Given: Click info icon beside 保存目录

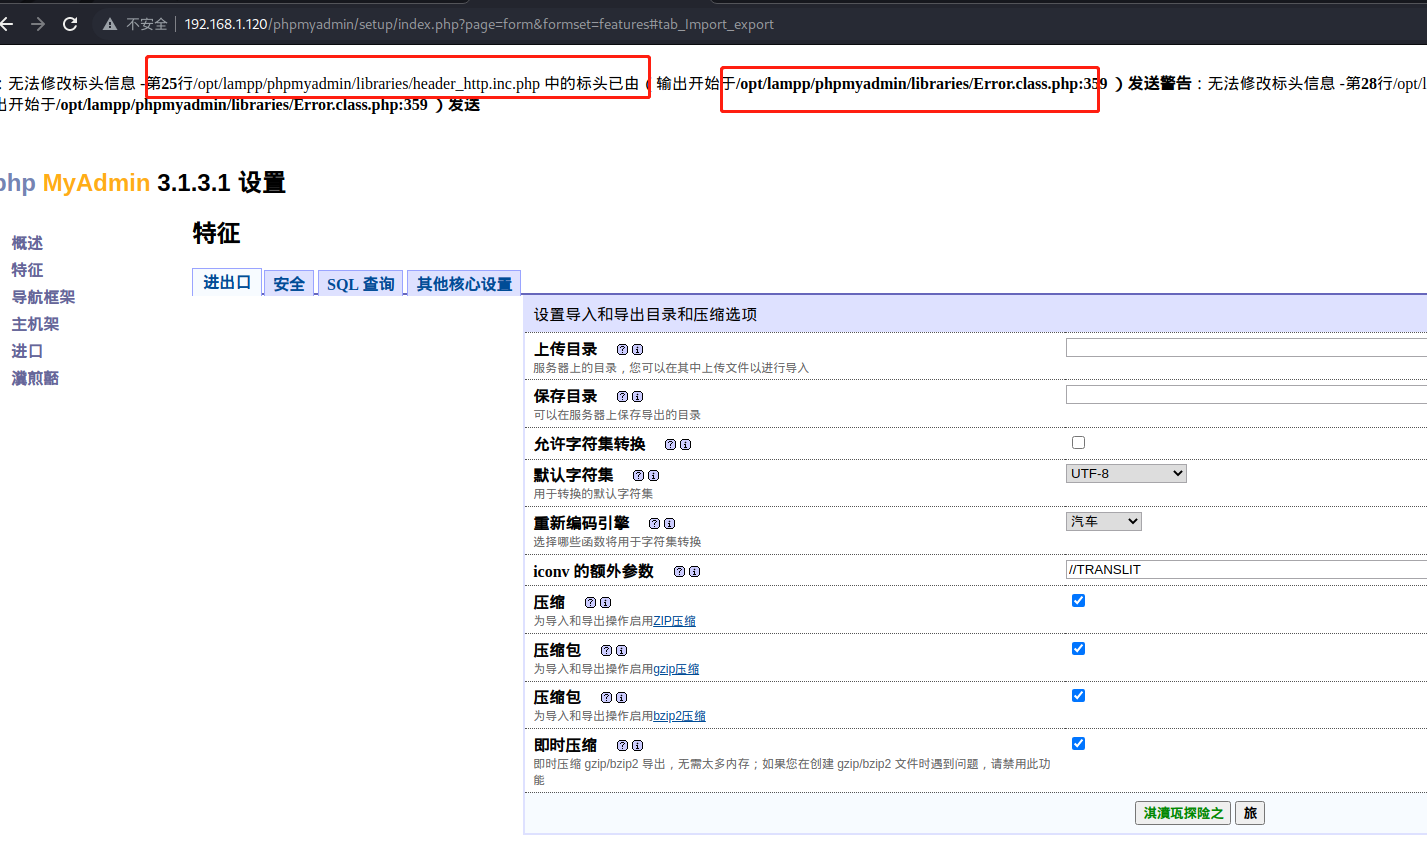Looking at the screenshot, I should pos(637,397).
